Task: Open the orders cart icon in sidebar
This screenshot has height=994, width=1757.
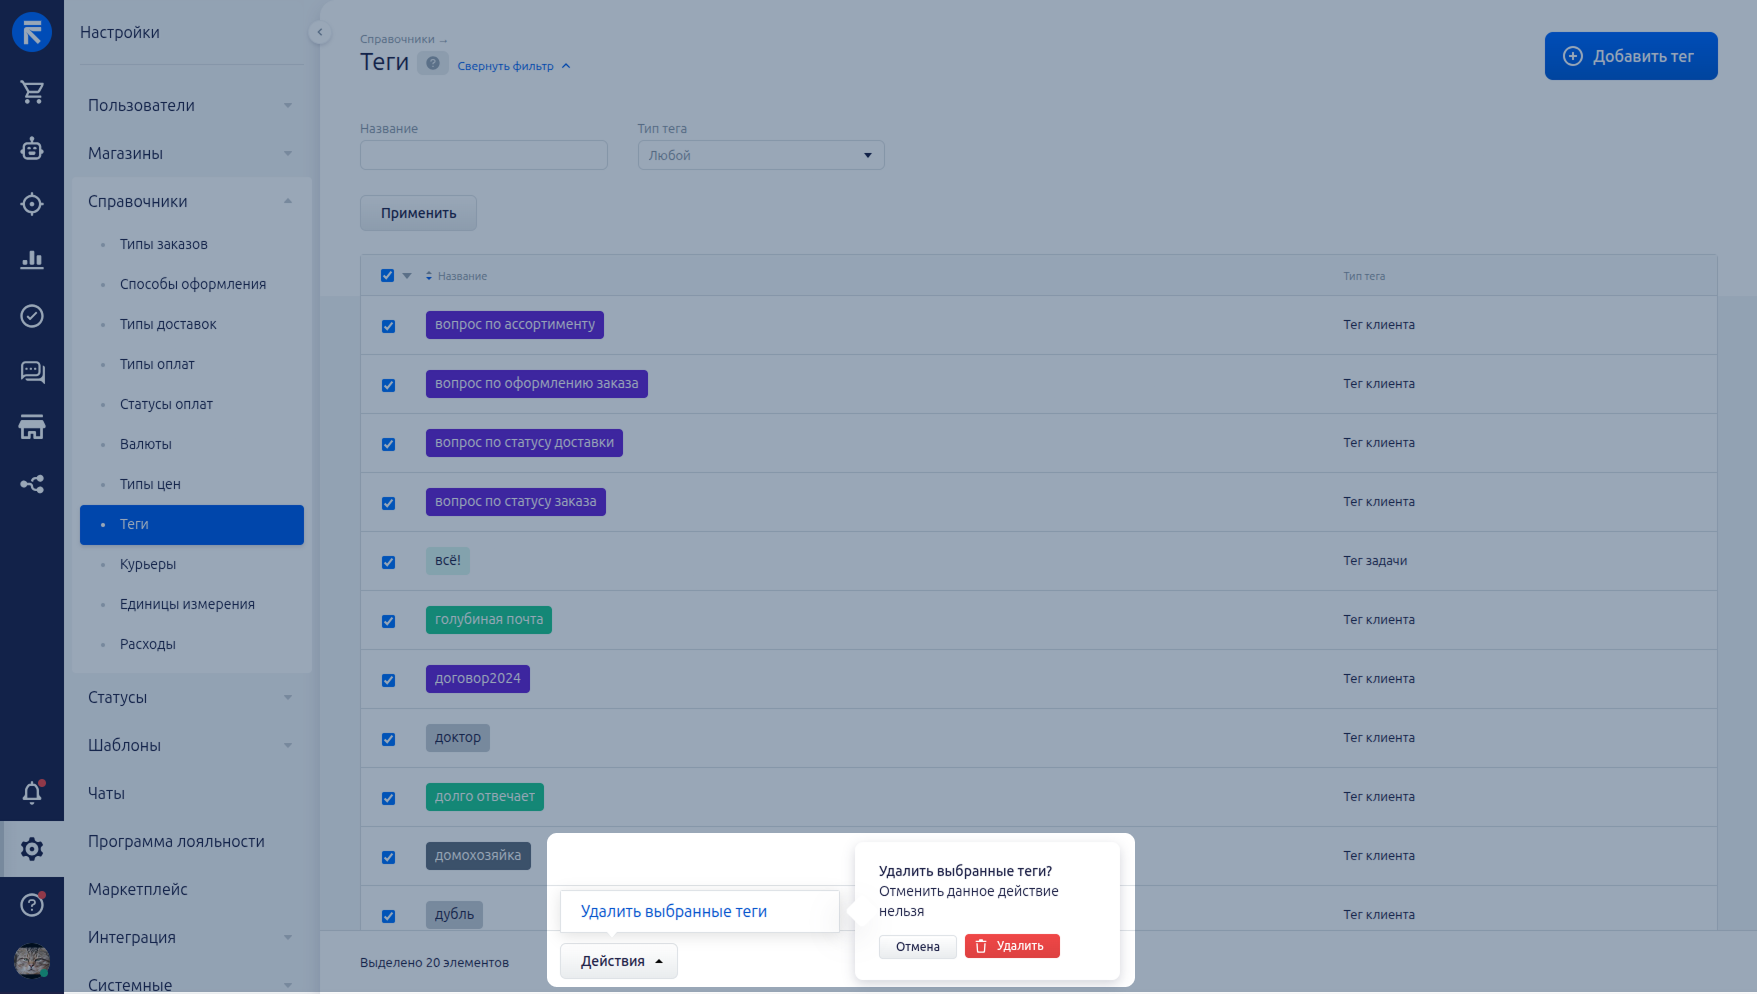Action: point(32,92)
